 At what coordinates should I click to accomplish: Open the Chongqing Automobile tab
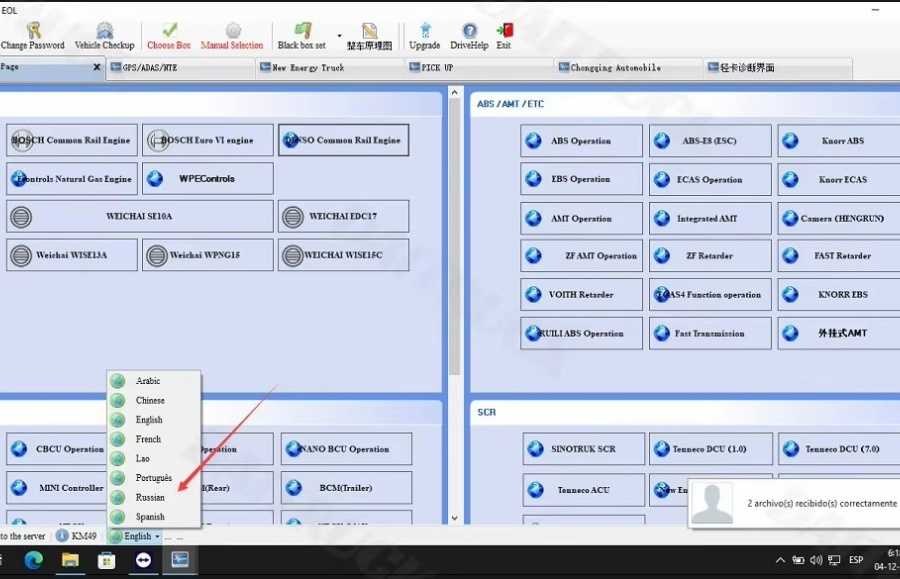629,68
